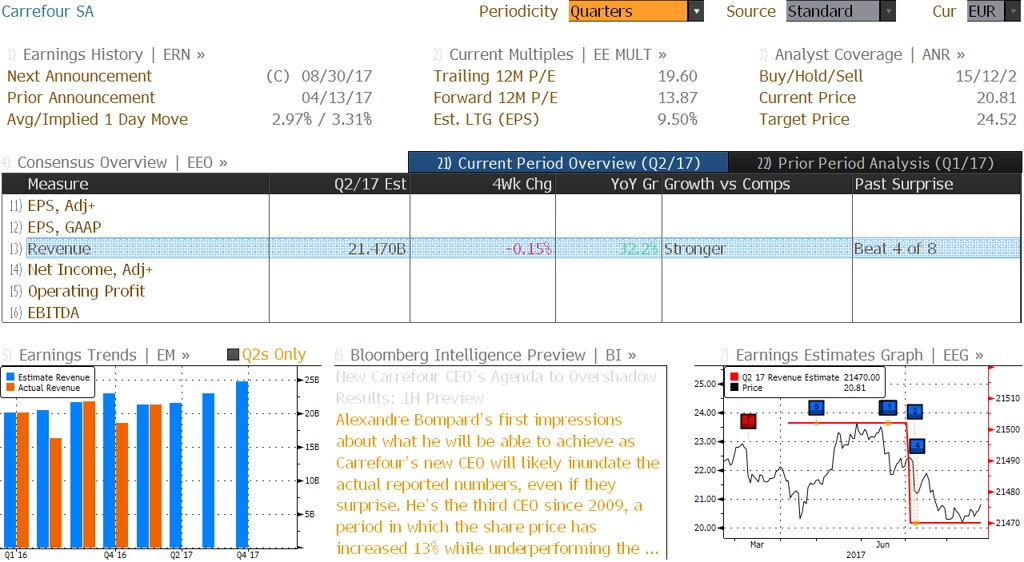
Task: Open the Periodicity Quarters dropdown
Action: pyautogui.click(x=636, y=11)
